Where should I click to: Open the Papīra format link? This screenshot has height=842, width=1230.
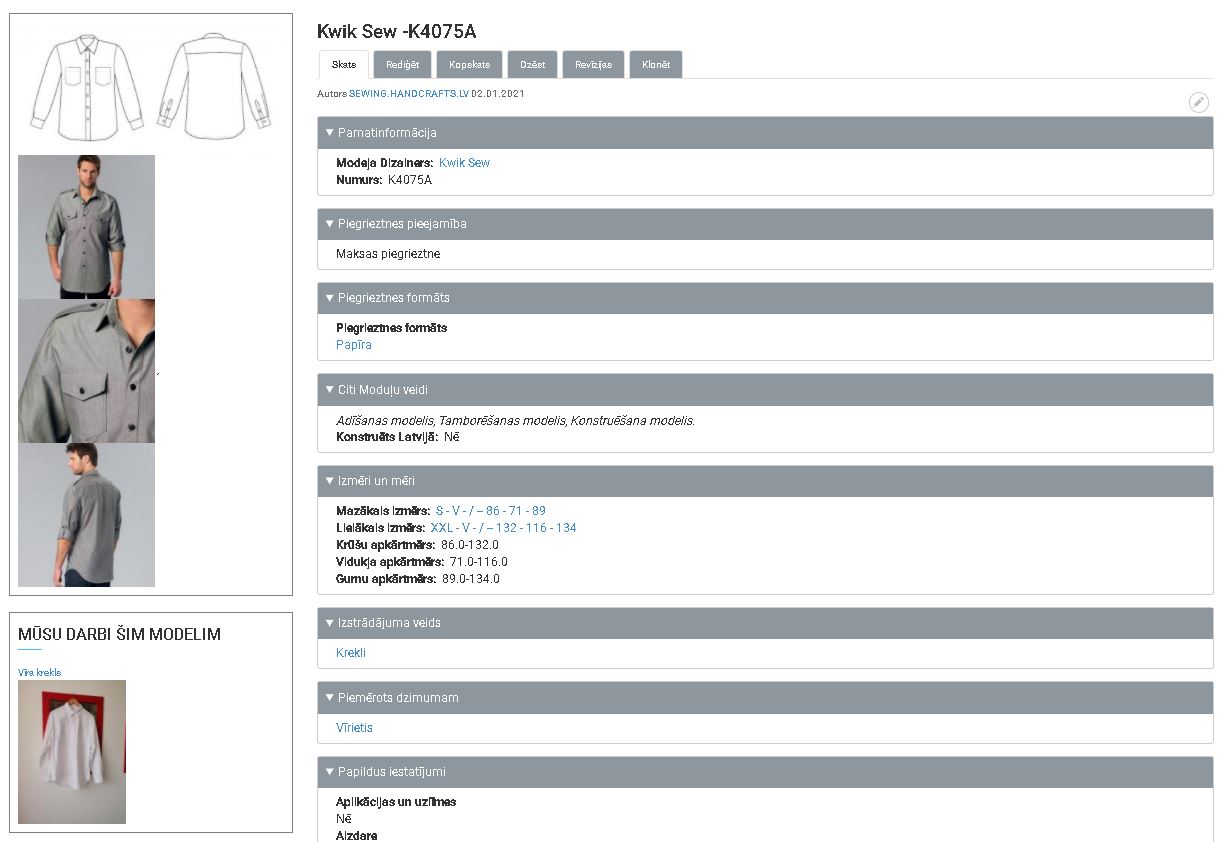pyautogui.click(x=354, y=345)
